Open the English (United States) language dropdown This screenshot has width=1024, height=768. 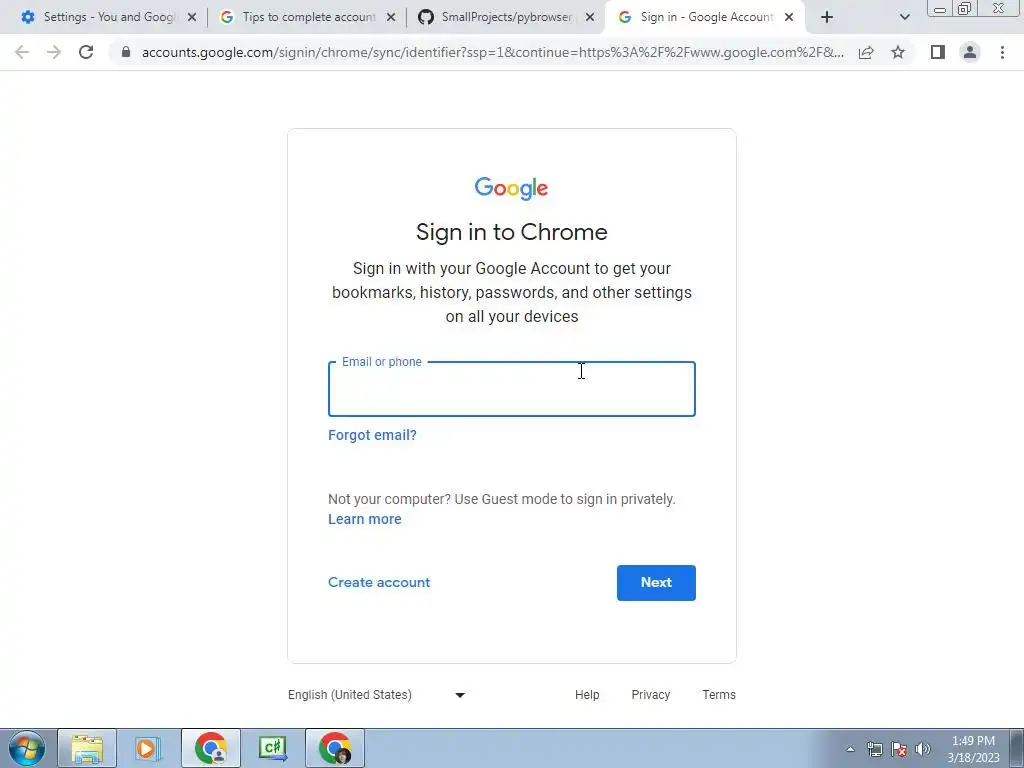(377, 695)
